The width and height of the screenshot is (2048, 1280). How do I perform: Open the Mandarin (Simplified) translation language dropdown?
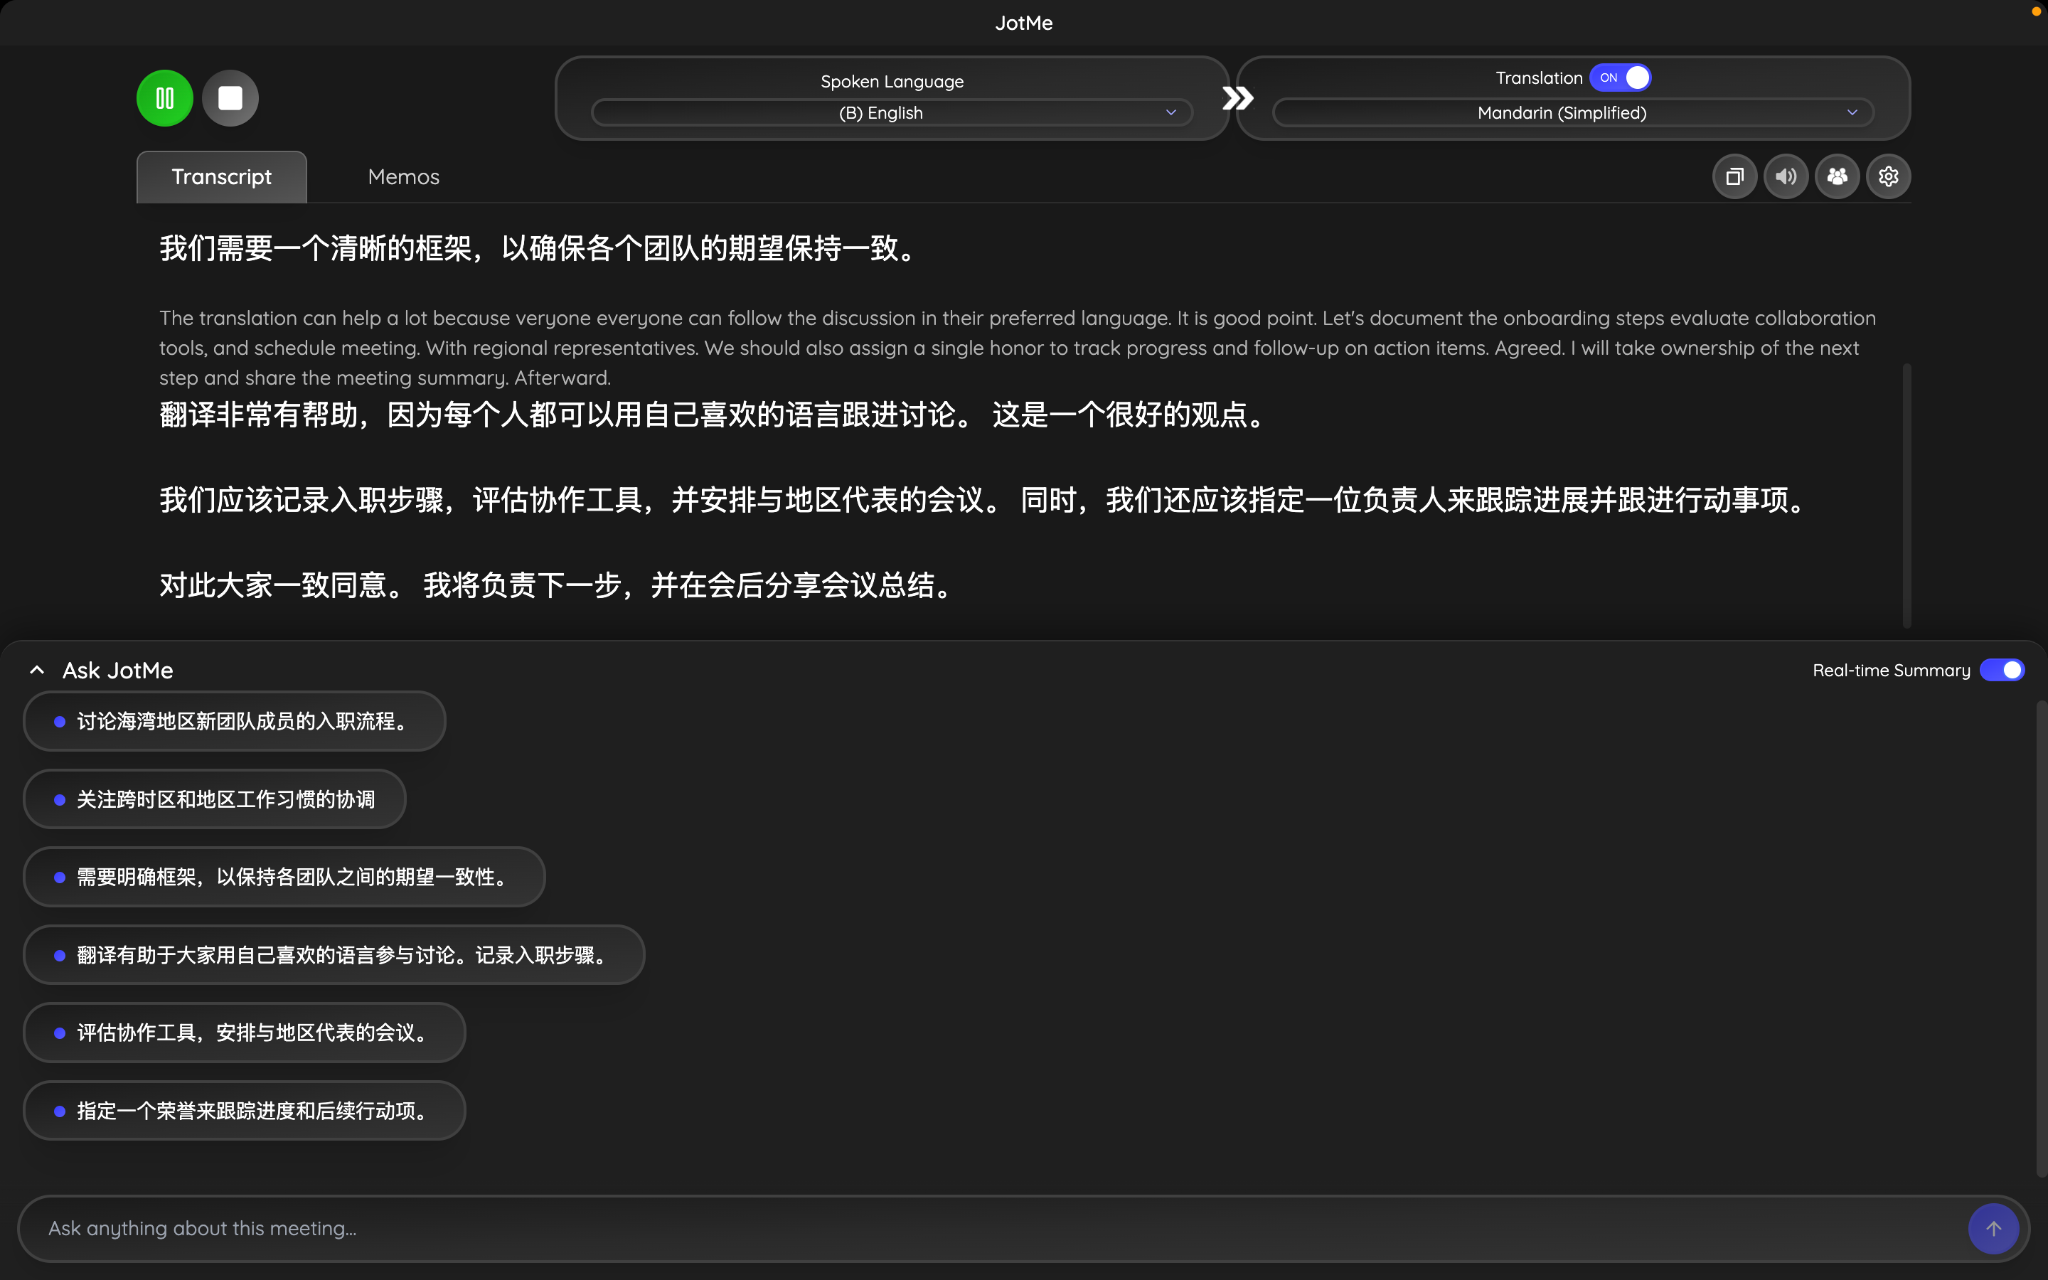click(x=1572, y=113)
